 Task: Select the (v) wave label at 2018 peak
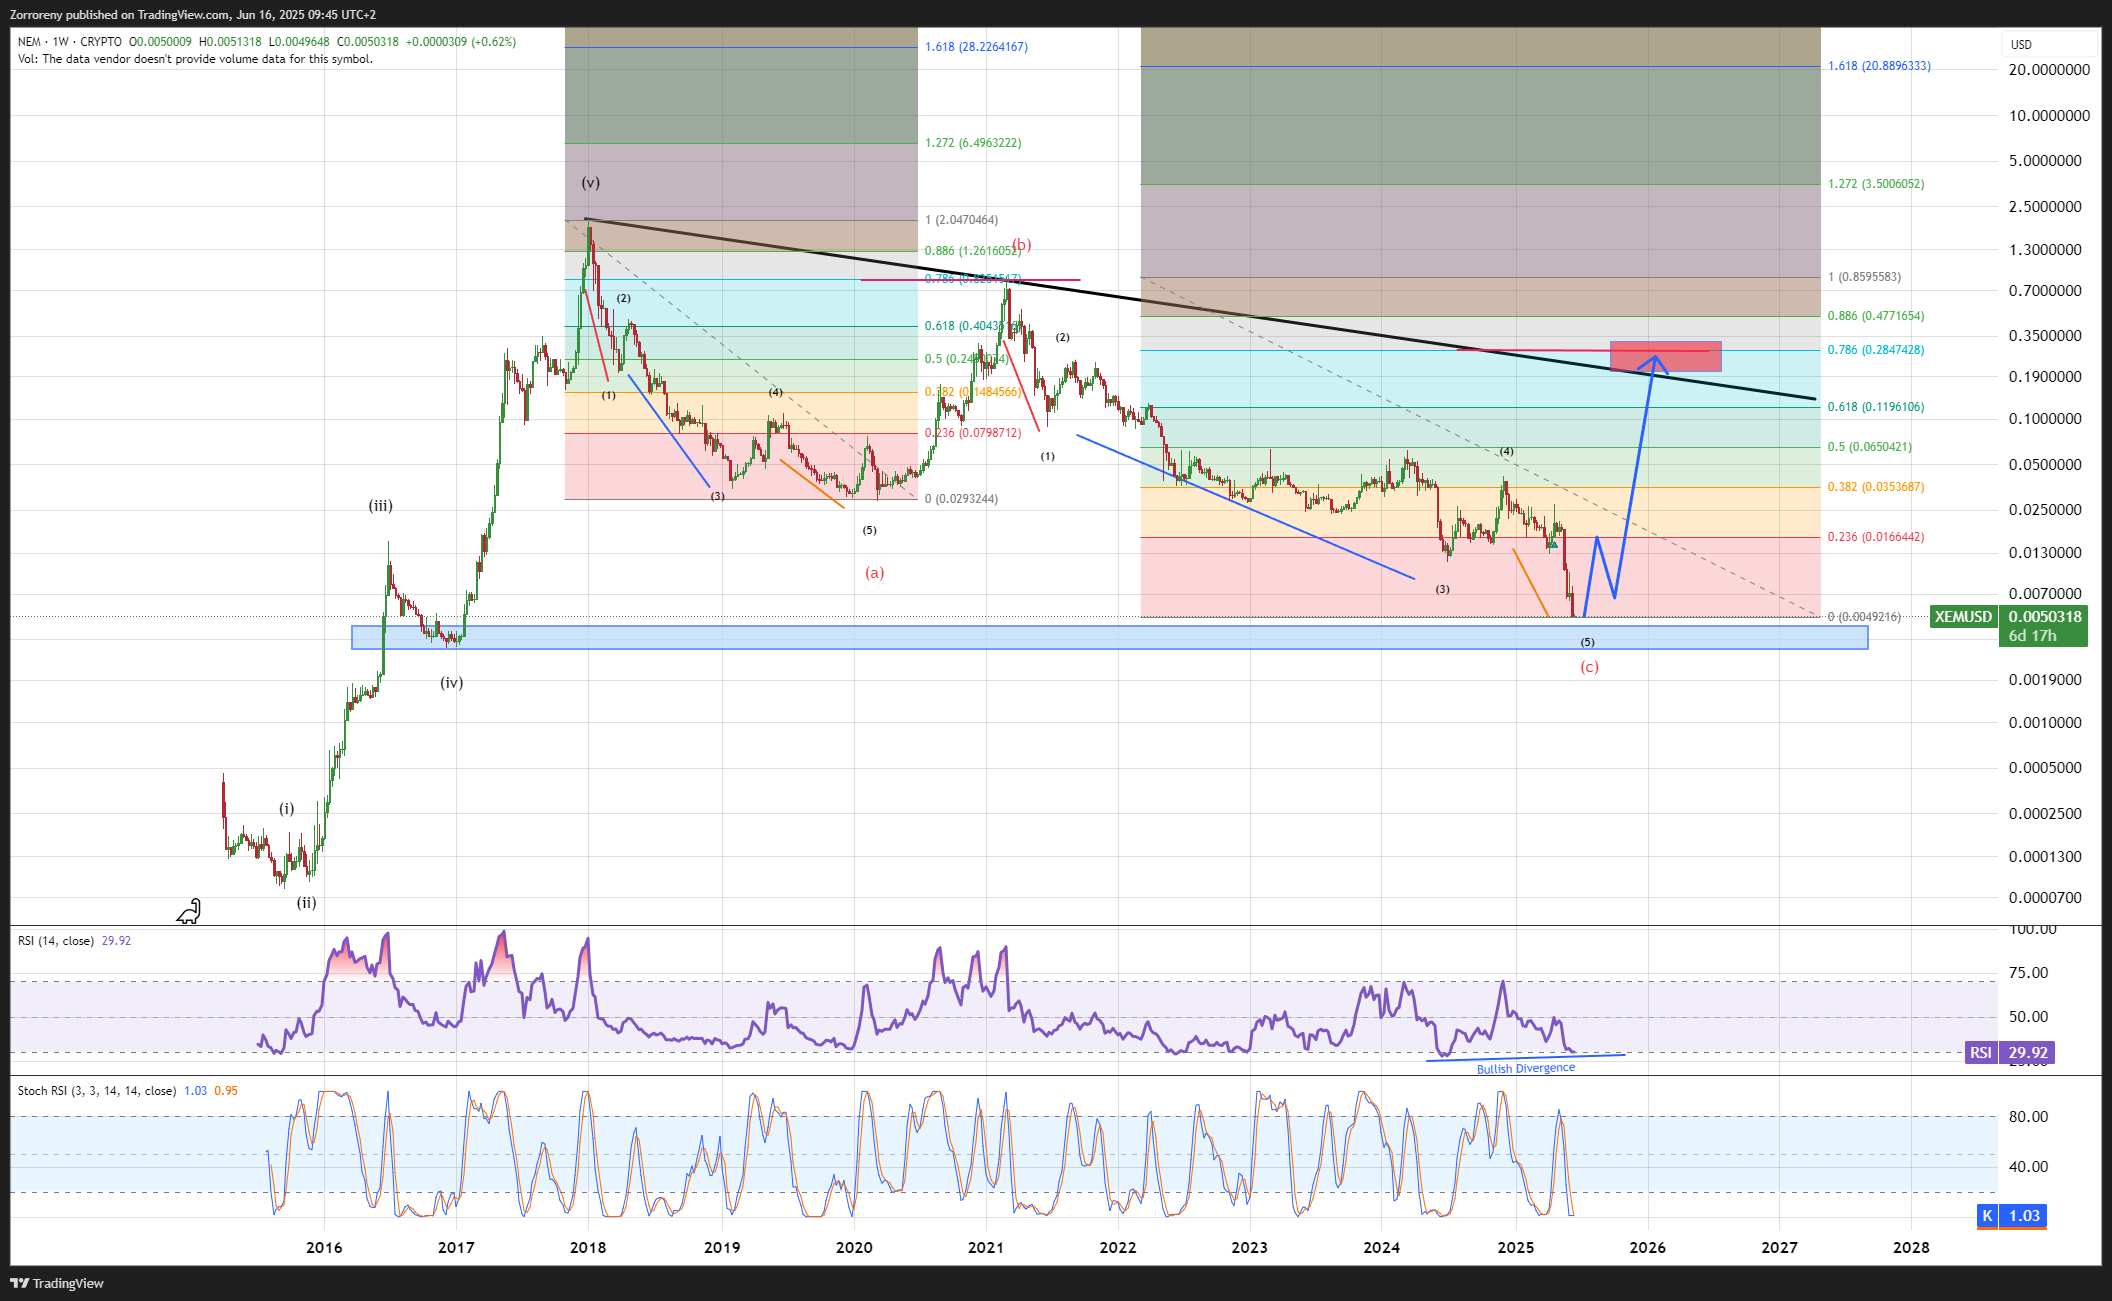coord(591,182)
